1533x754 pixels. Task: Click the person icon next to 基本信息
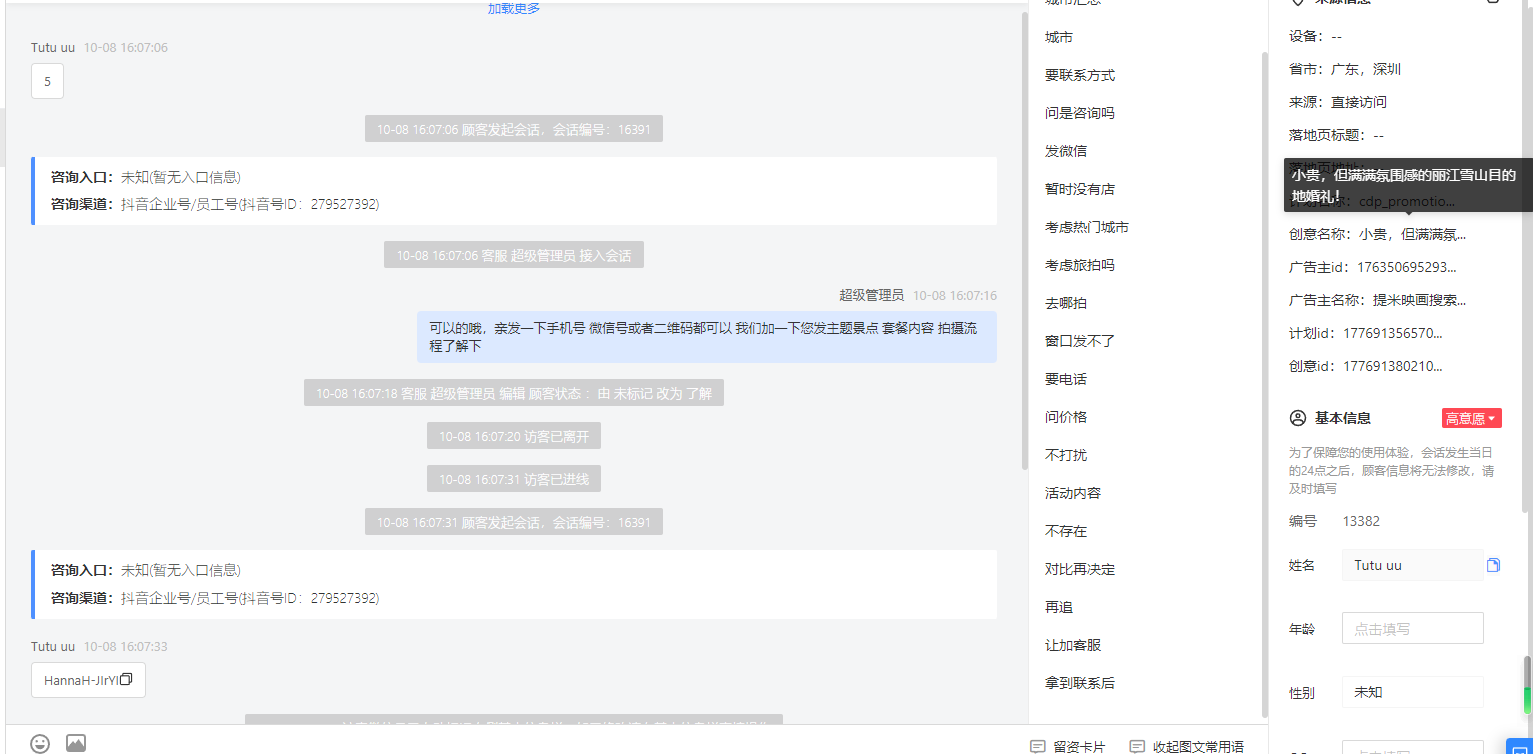1298,418
